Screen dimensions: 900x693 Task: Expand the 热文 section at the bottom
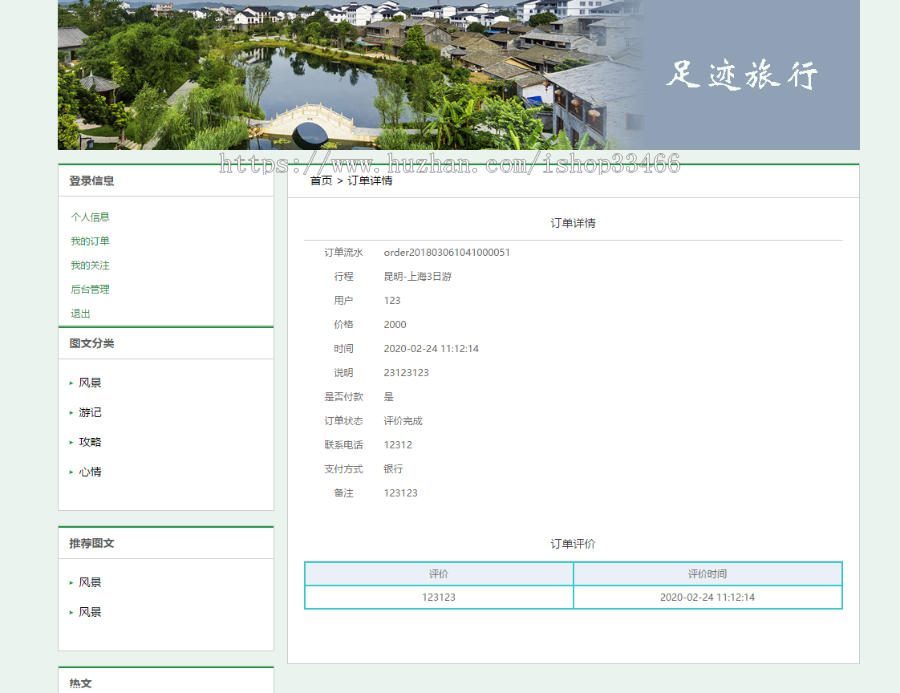pyautogui.click(x=83, y=683)
